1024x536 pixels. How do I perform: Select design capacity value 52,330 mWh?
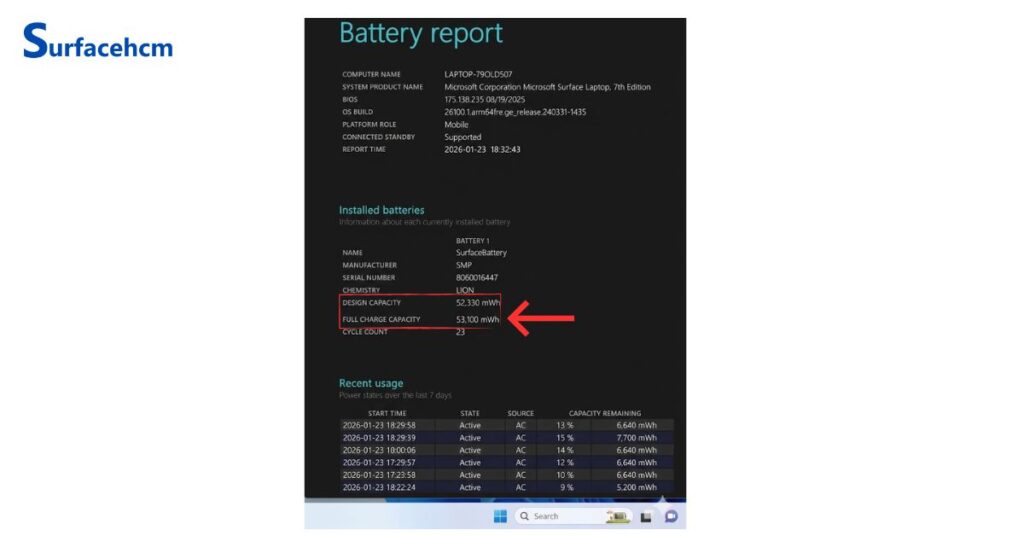pyautogui.click(x=478, y=303)
